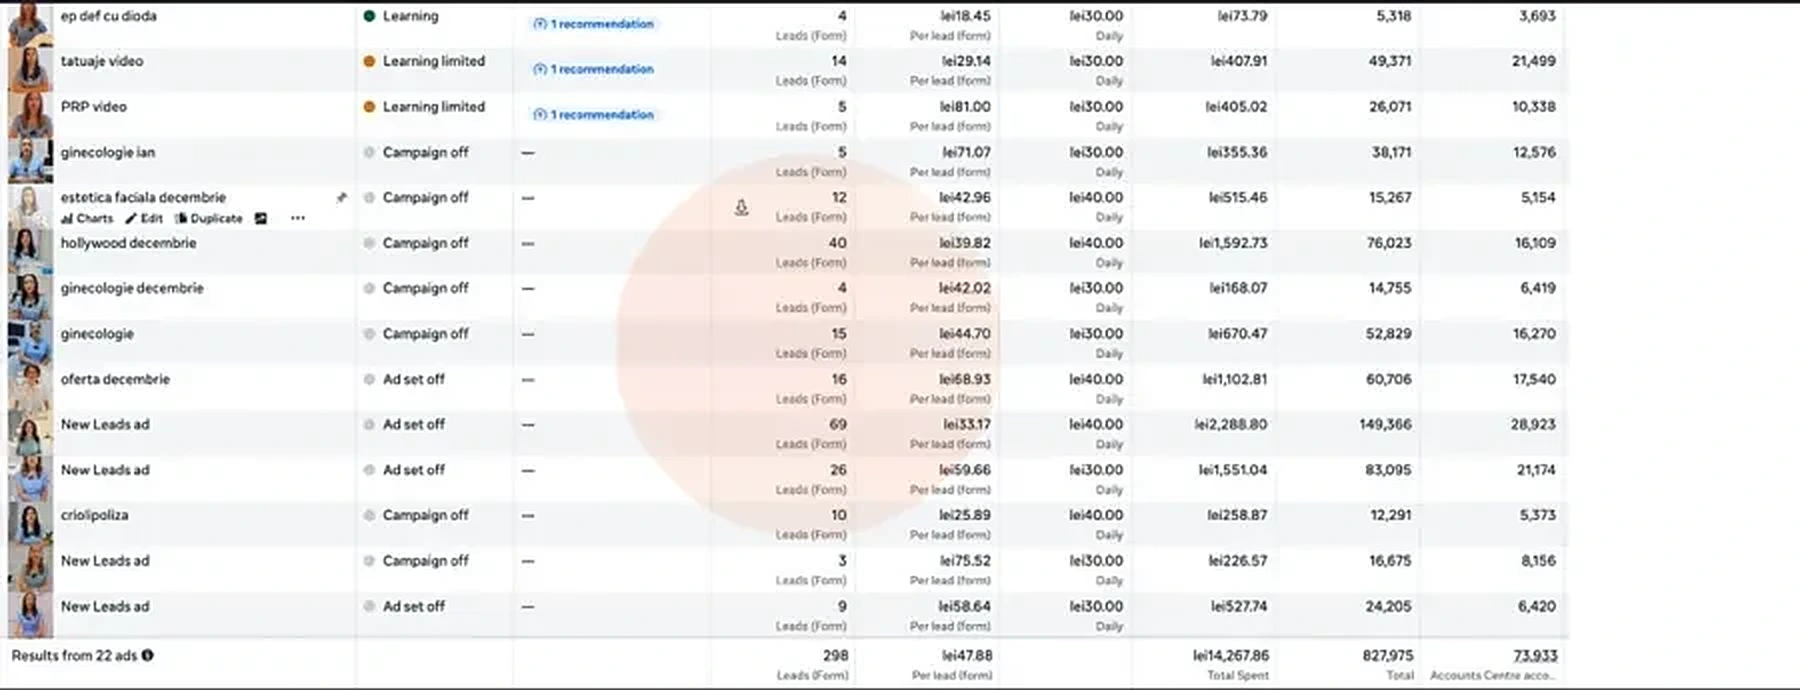The width and height of the screenshot is (1800, 690).
Task: Click the pin icon on estetica faciala row
Action: (342, 198)
